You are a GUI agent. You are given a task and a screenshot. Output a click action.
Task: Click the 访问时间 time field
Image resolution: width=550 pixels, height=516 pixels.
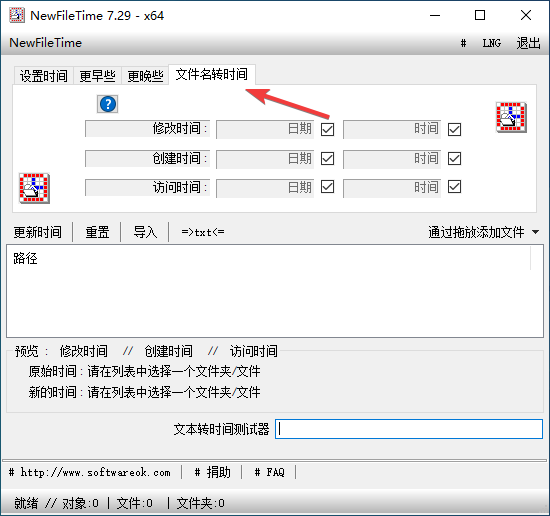[392, 188]
